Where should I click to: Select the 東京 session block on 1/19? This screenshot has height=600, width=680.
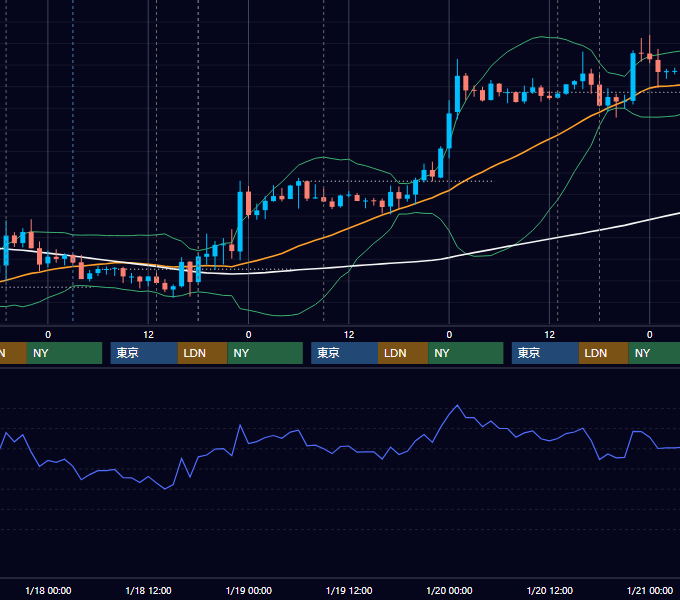(344, 353)
